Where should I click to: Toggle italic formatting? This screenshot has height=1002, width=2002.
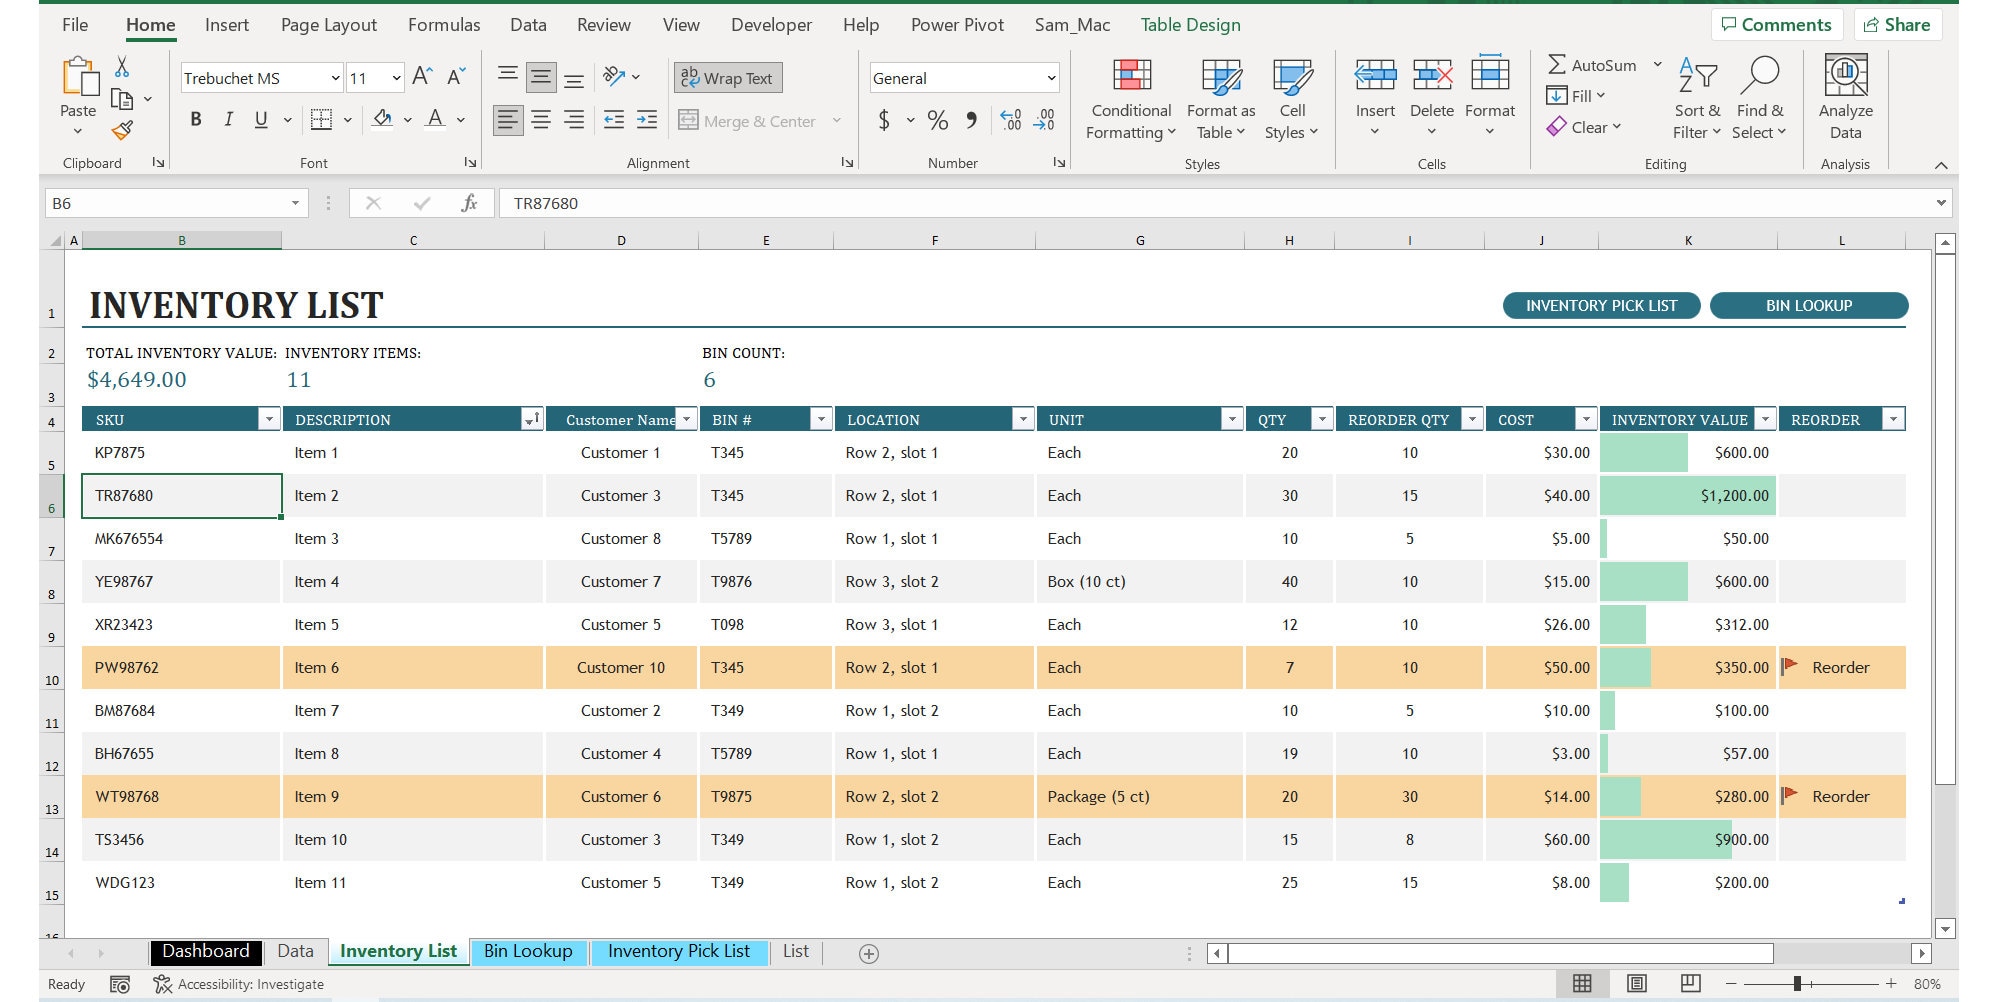coord(228,118)
